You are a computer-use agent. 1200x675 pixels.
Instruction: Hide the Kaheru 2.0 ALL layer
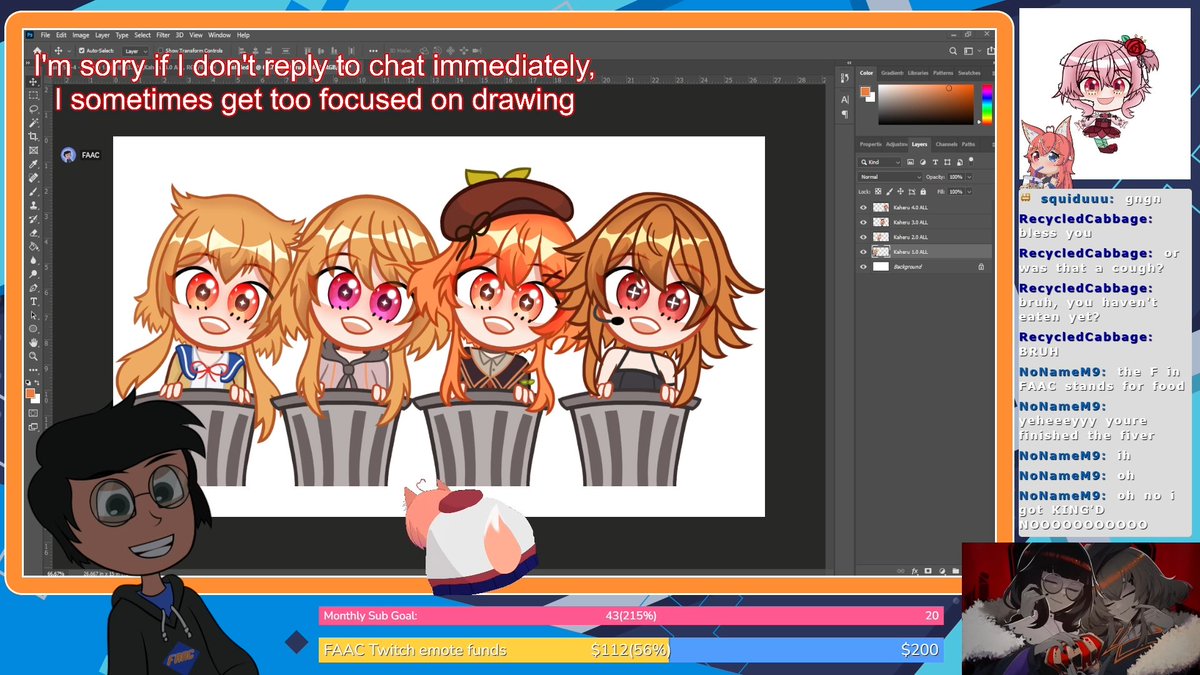point(864,237)
